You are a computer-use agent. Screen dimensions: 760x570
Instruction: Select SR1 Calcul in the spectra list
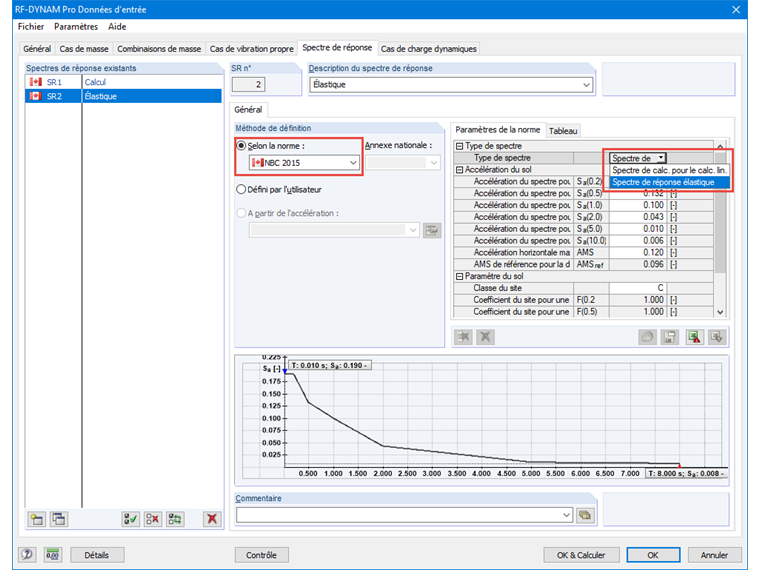(124, 82)
